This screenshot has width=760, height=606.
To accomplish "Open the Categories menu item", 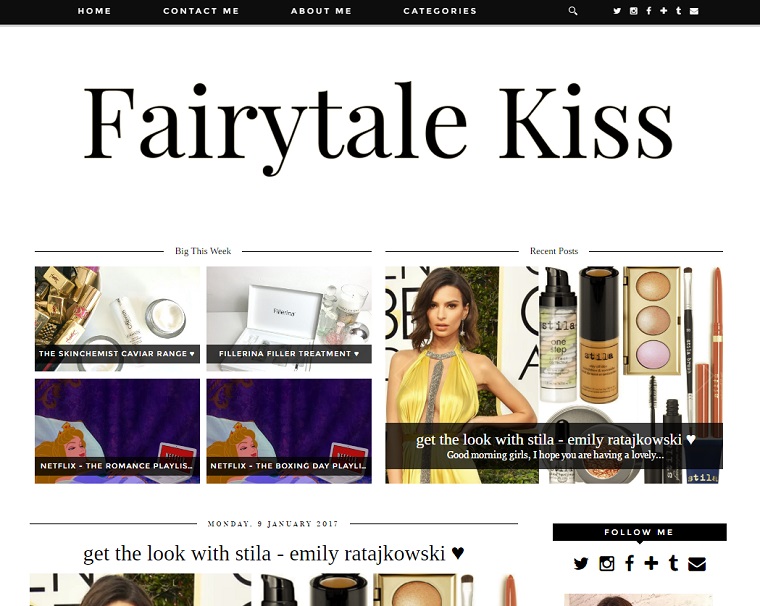I will coord(440,11).
